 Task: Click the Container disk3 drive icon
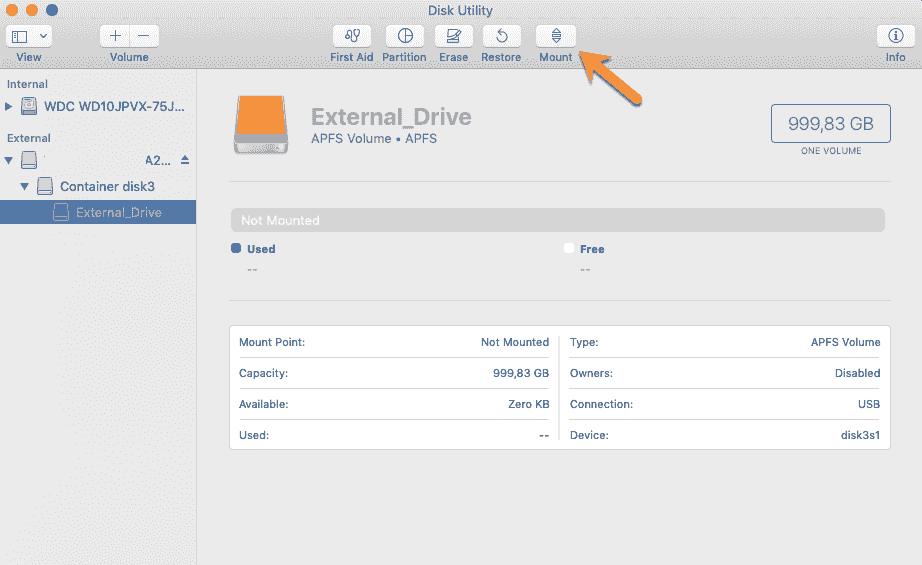click(45, 186)
